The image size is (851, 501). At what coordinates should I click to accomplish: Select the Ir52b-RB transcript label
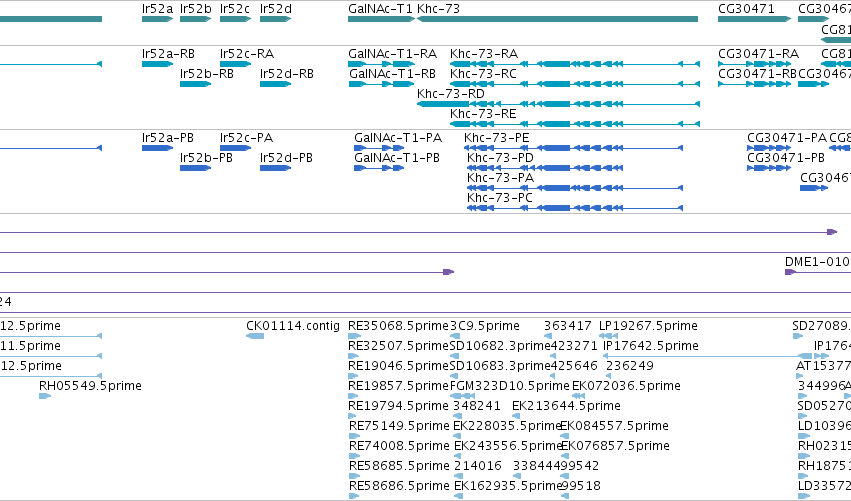click(207, 74)
